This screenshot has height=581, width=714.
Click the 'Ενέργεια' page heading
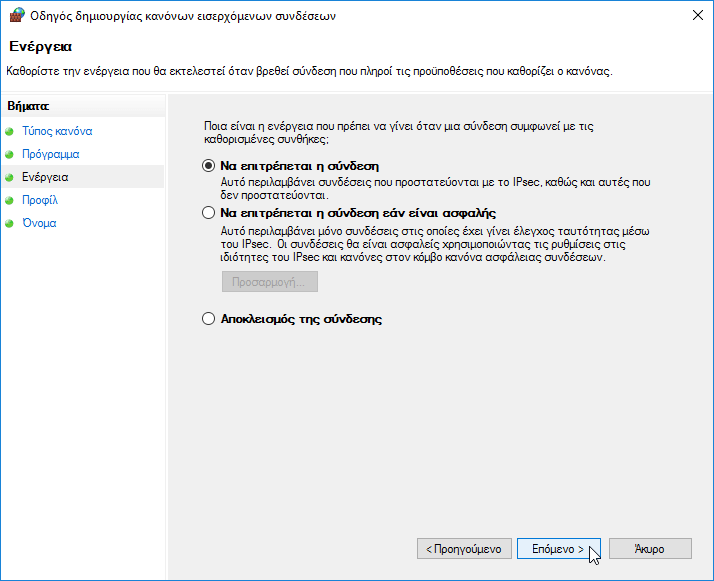coord(41,46)
